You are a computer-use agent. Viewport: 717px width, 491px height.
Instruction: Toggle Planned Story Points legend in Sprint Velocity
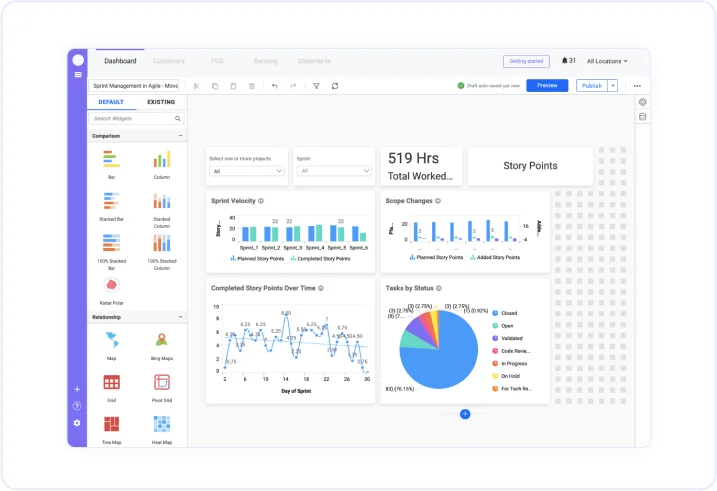(257, 259)
